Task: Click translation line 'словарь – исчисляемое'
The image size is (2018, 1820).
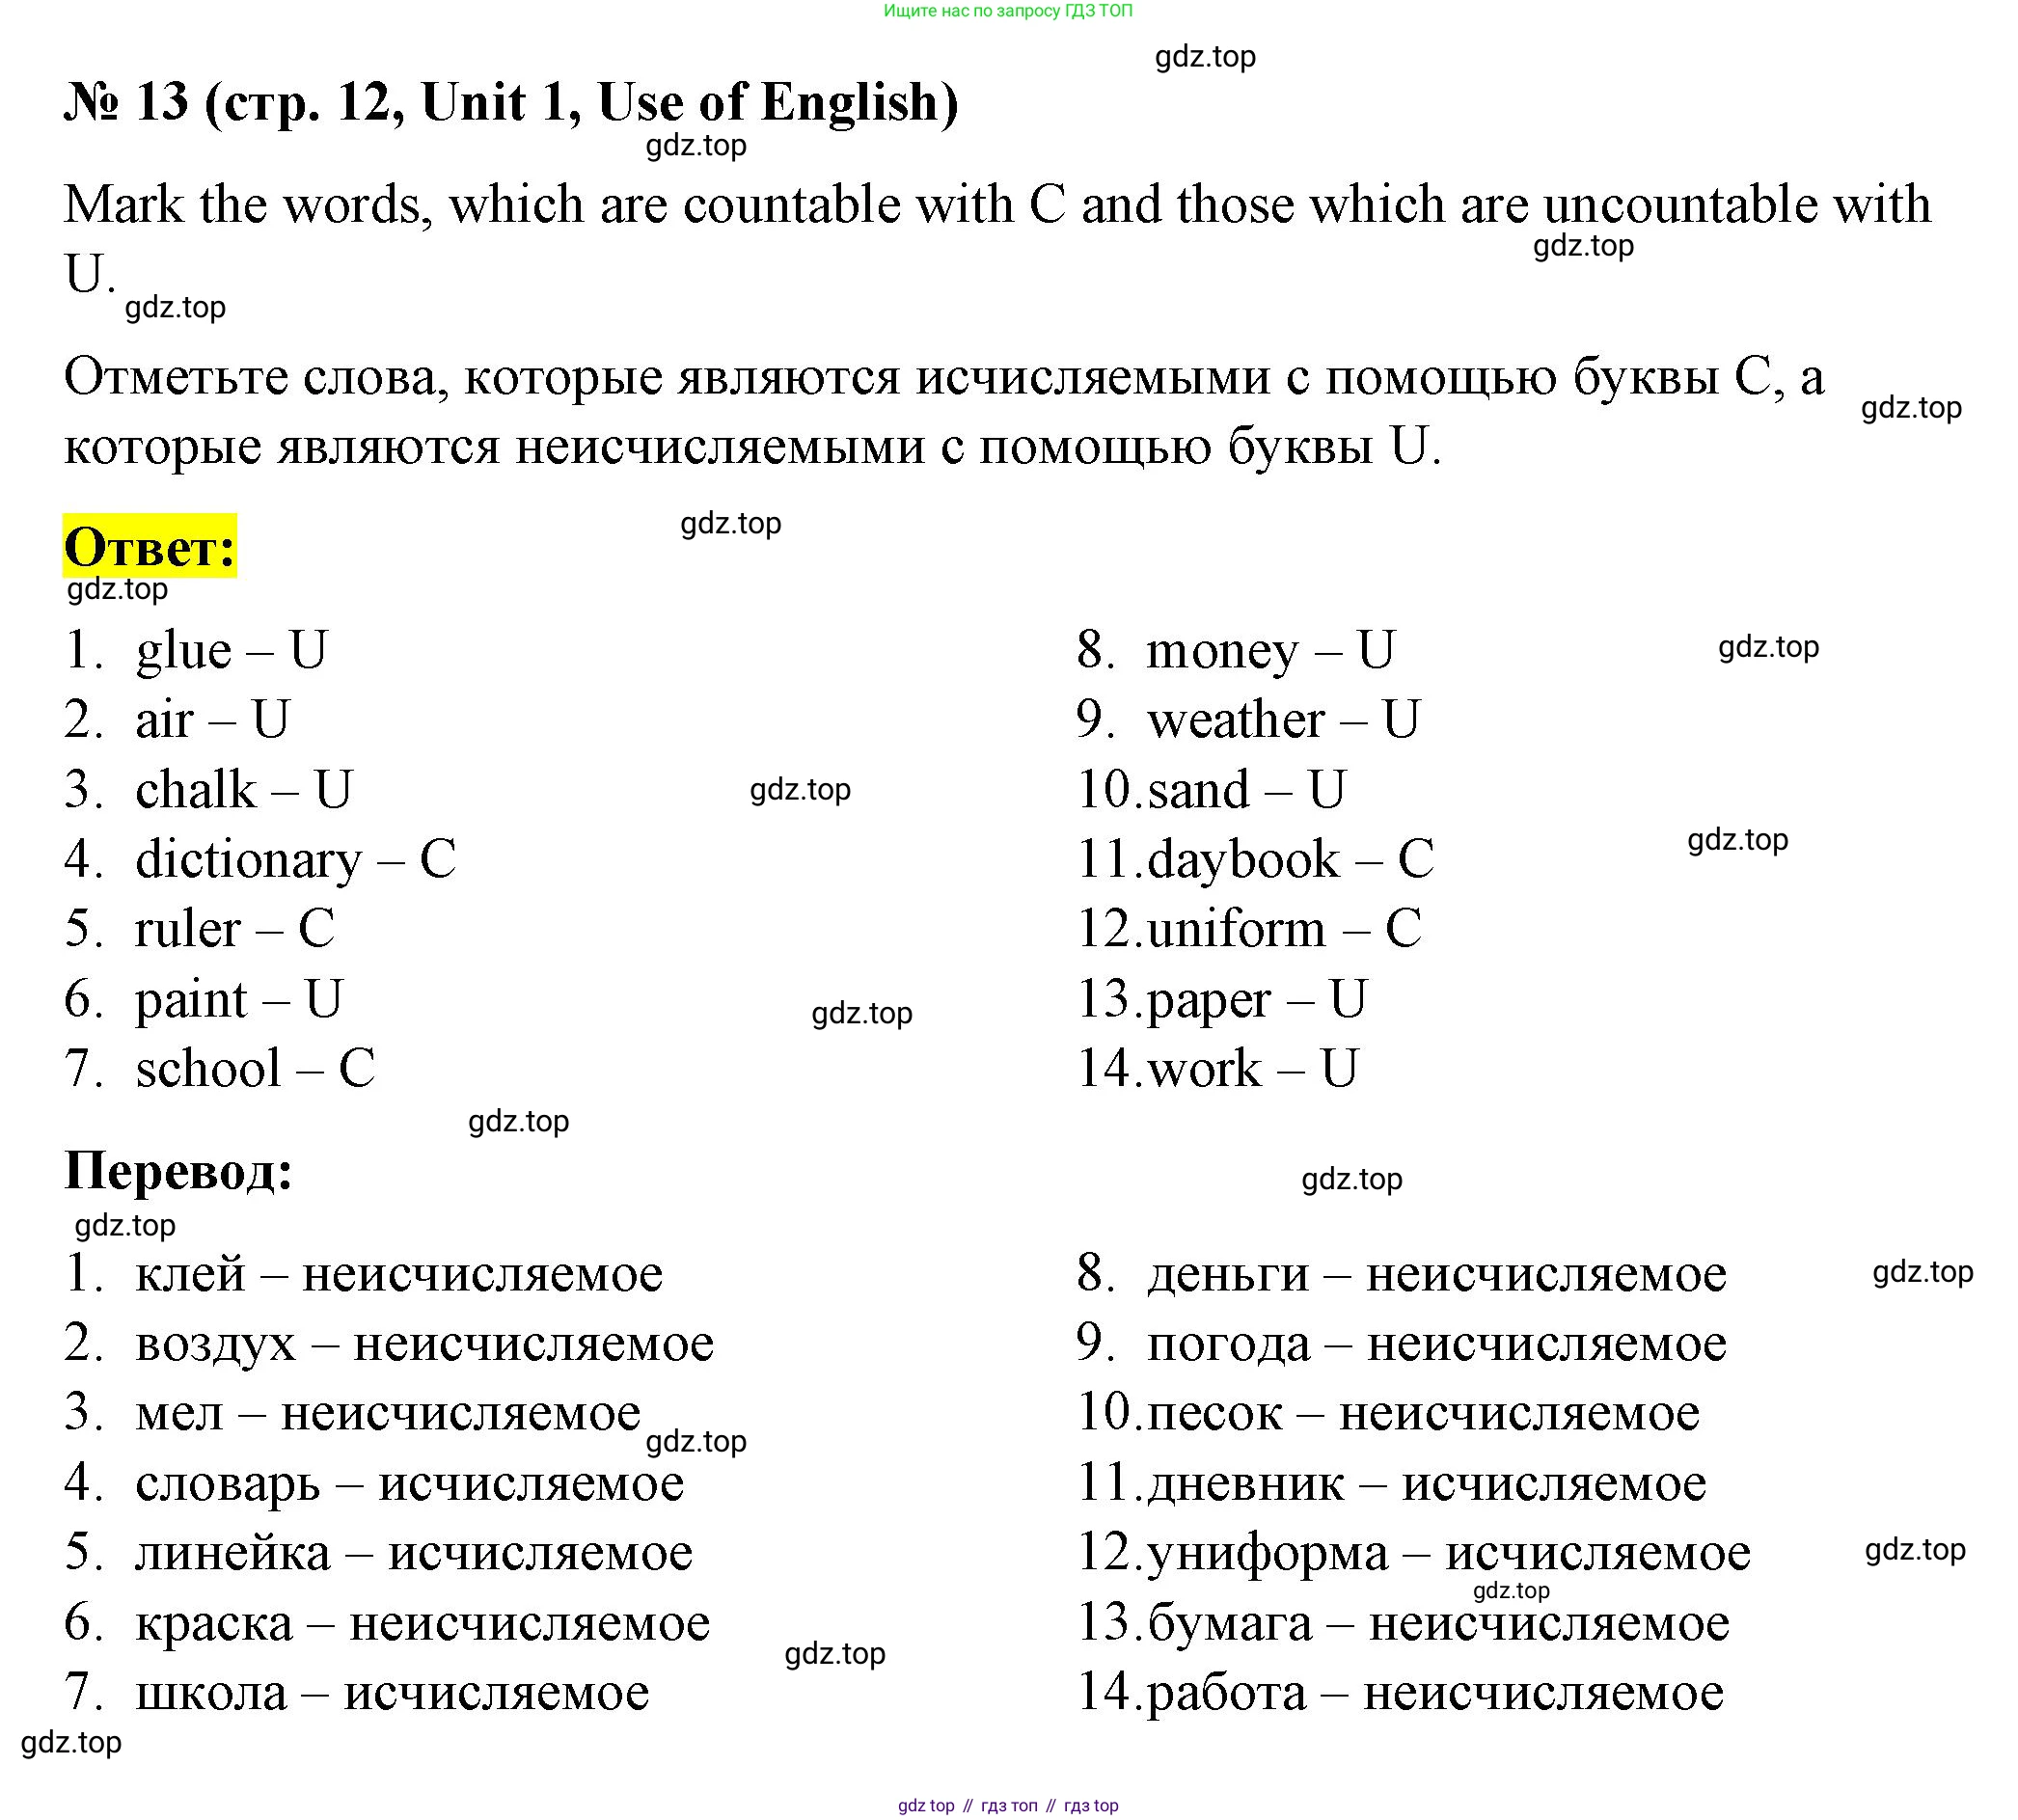Action: point(409,1482)
